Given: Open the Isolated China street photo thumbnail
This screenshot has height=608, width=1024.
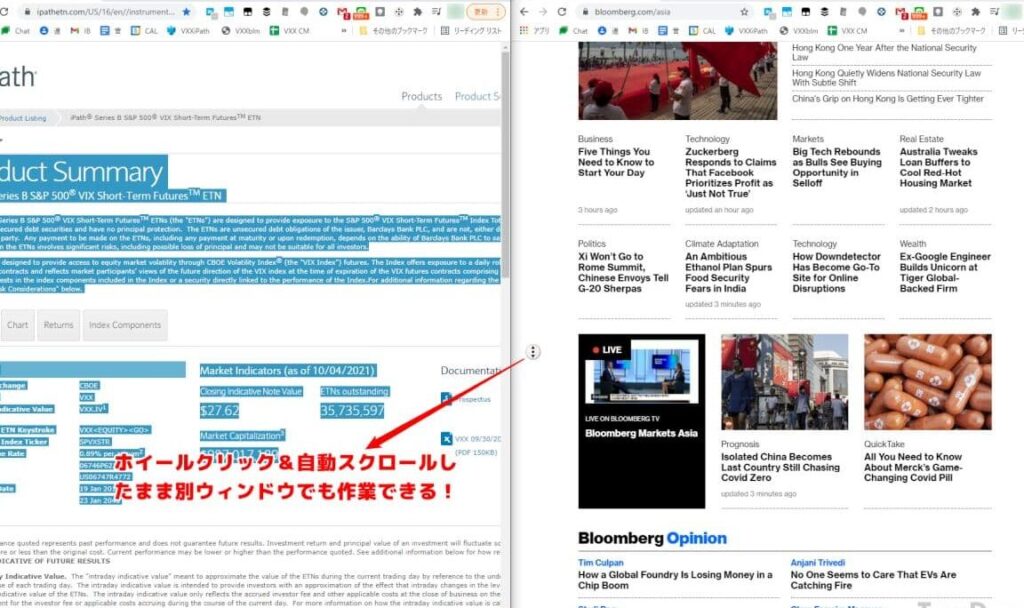Looking at the screenshot, I should [784, 381].
